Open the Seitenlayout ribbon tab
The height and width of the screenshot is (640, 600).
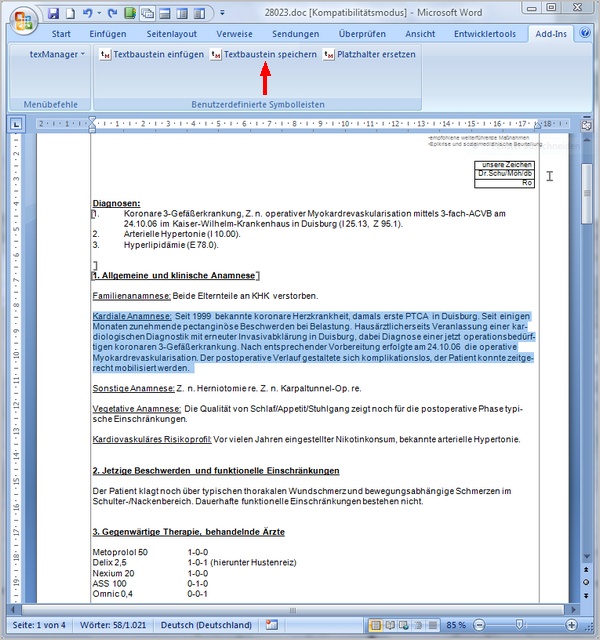(171, 34)
